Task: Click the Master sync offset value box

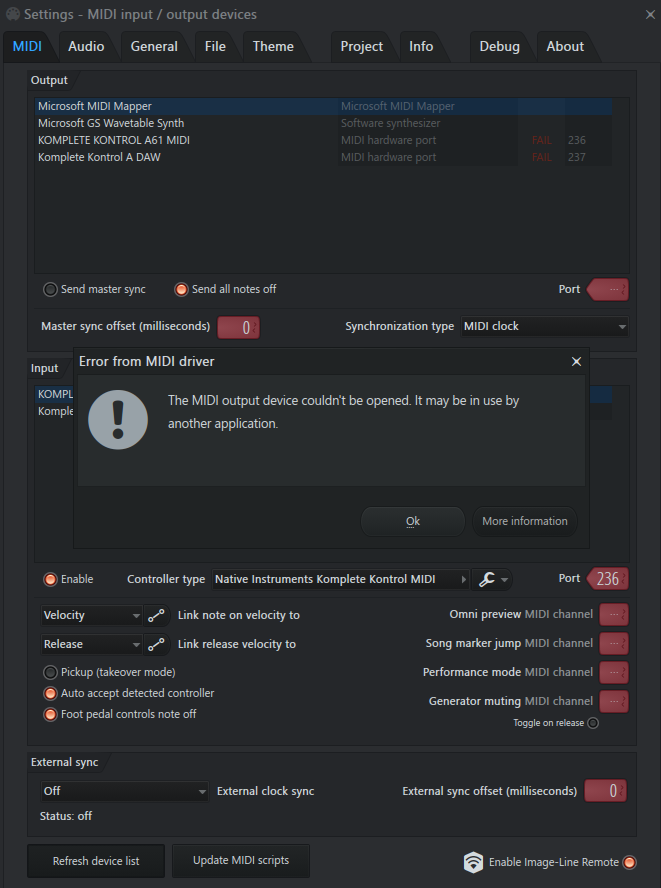Action: pos(238,327)
